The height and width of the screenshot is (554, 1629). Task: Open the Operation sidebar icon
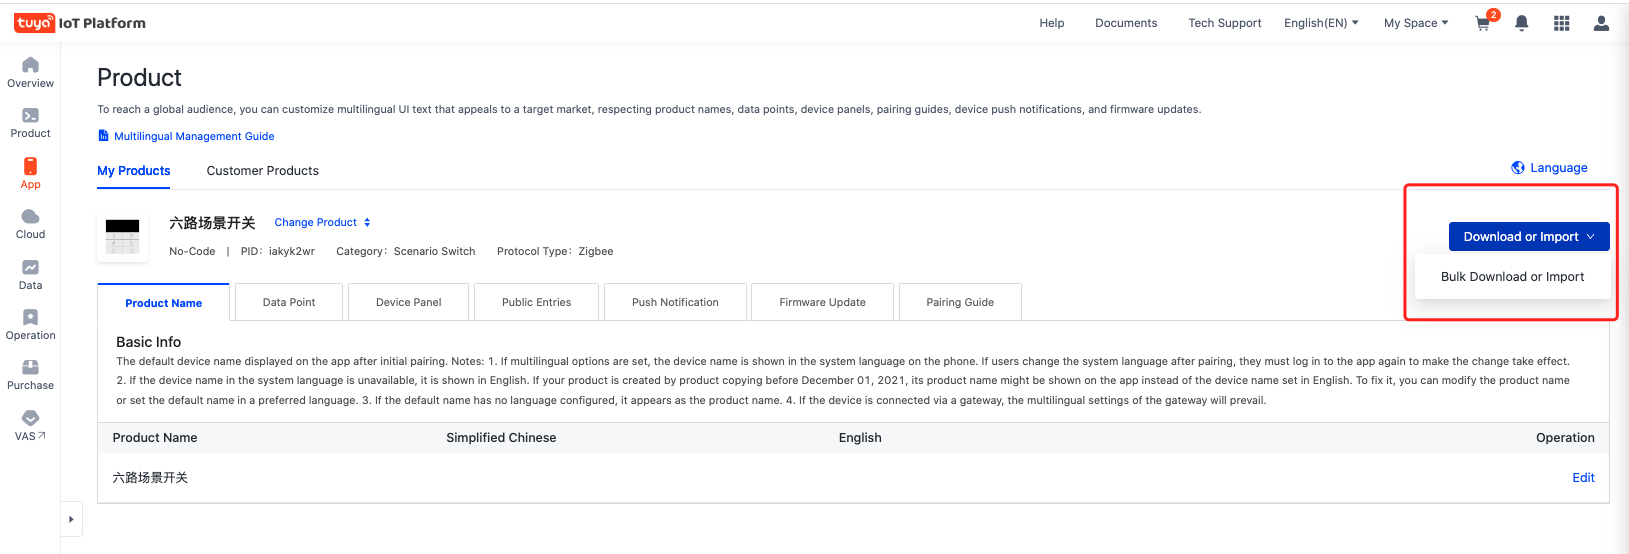pyautogui.click(x=30, y=317)
